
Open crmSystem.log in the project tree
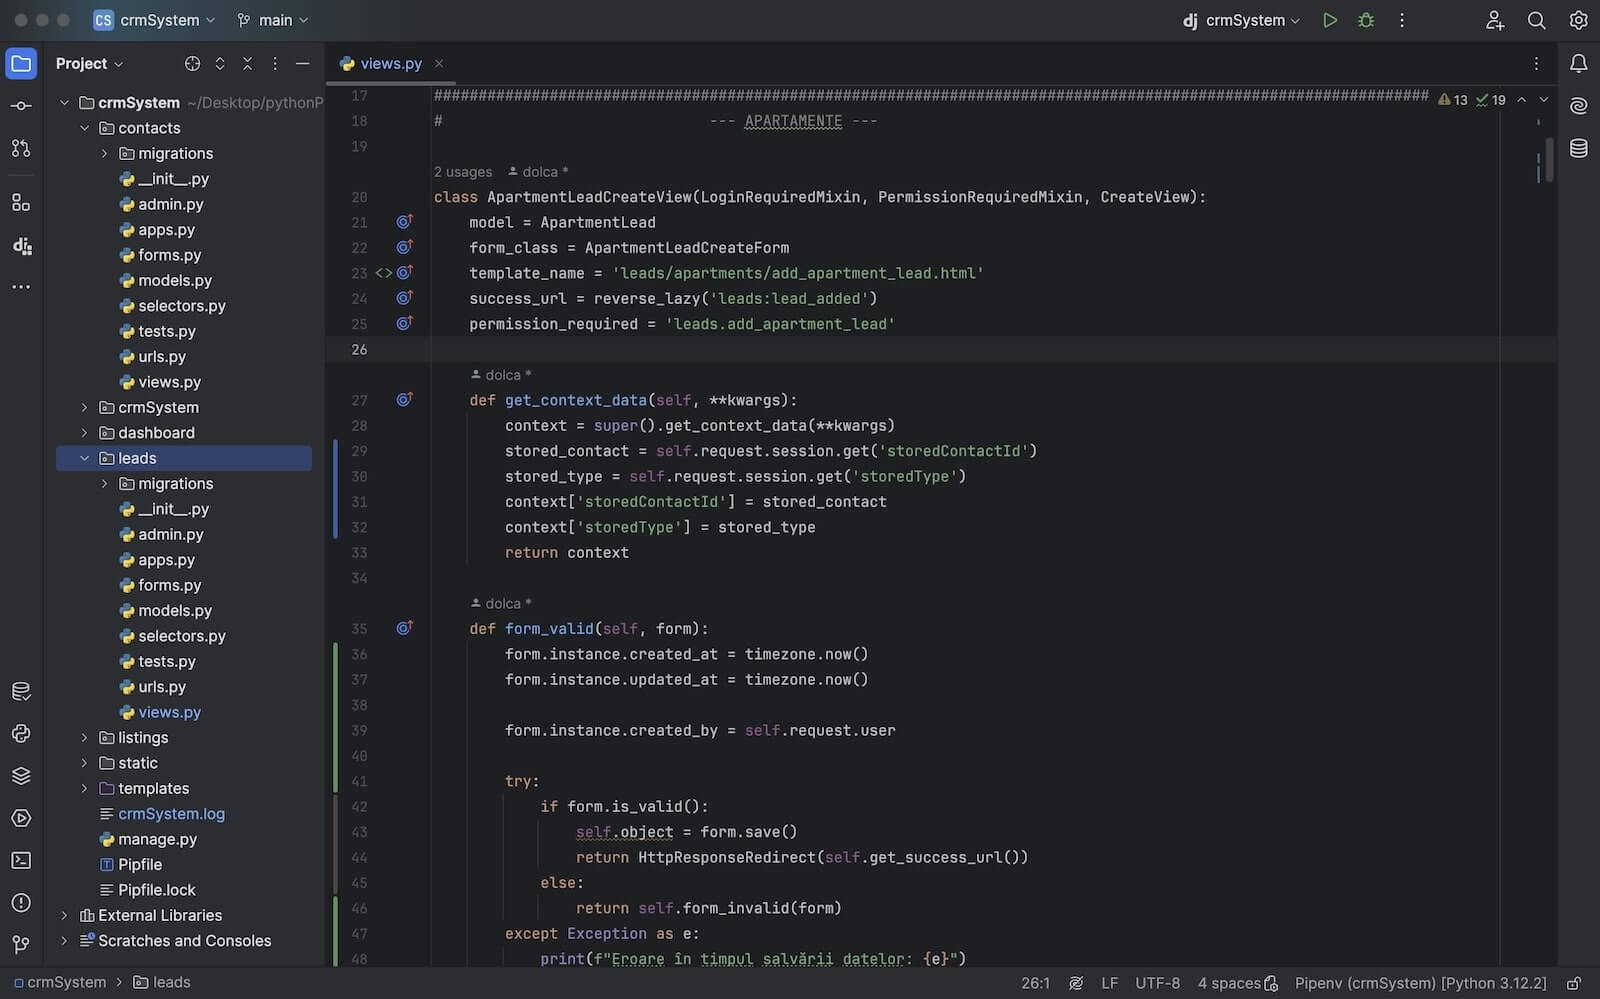click(171, 814)
